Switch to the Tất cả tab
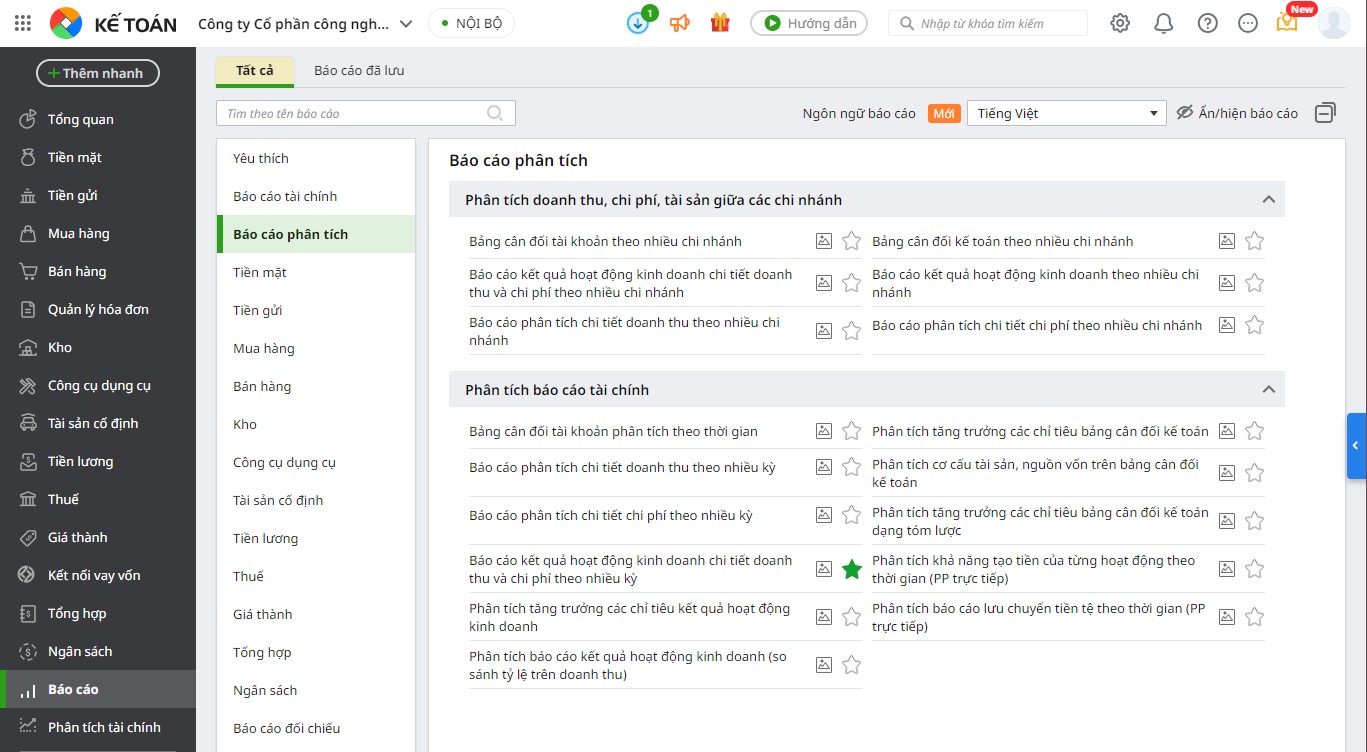The height and width of the screenshot is (752, 1367). coord(255,71)
